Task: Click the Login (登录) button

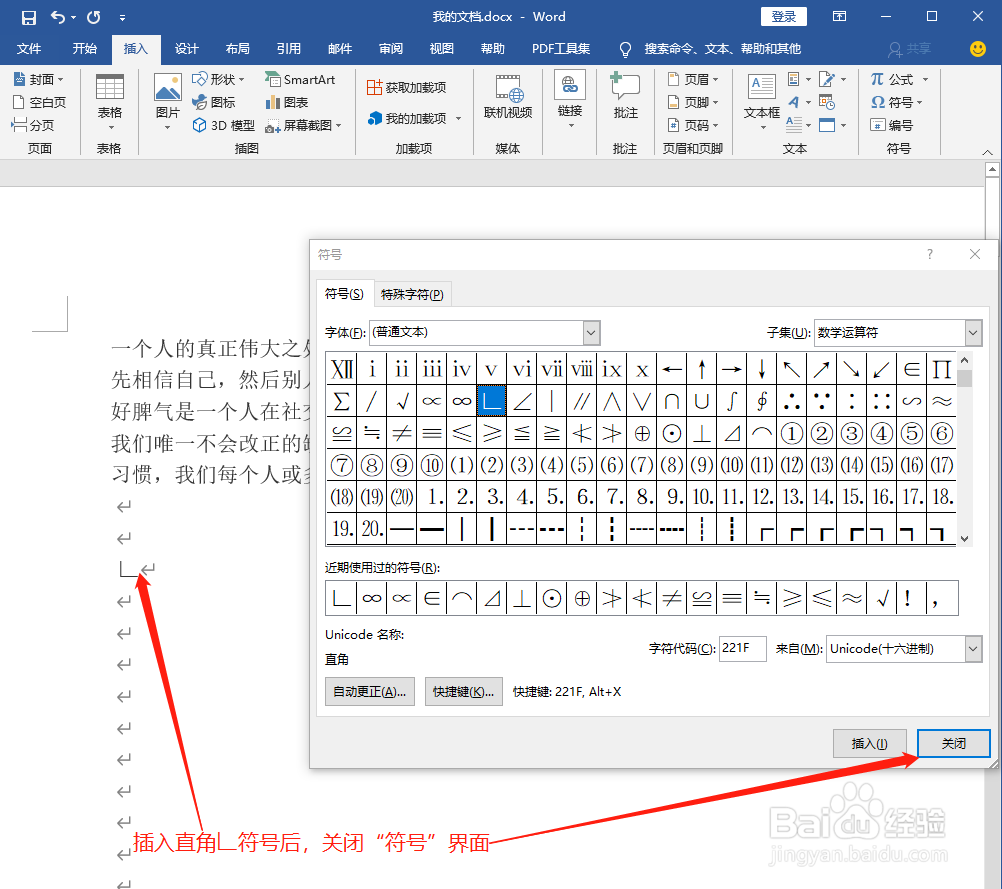Action: (783, 17)
